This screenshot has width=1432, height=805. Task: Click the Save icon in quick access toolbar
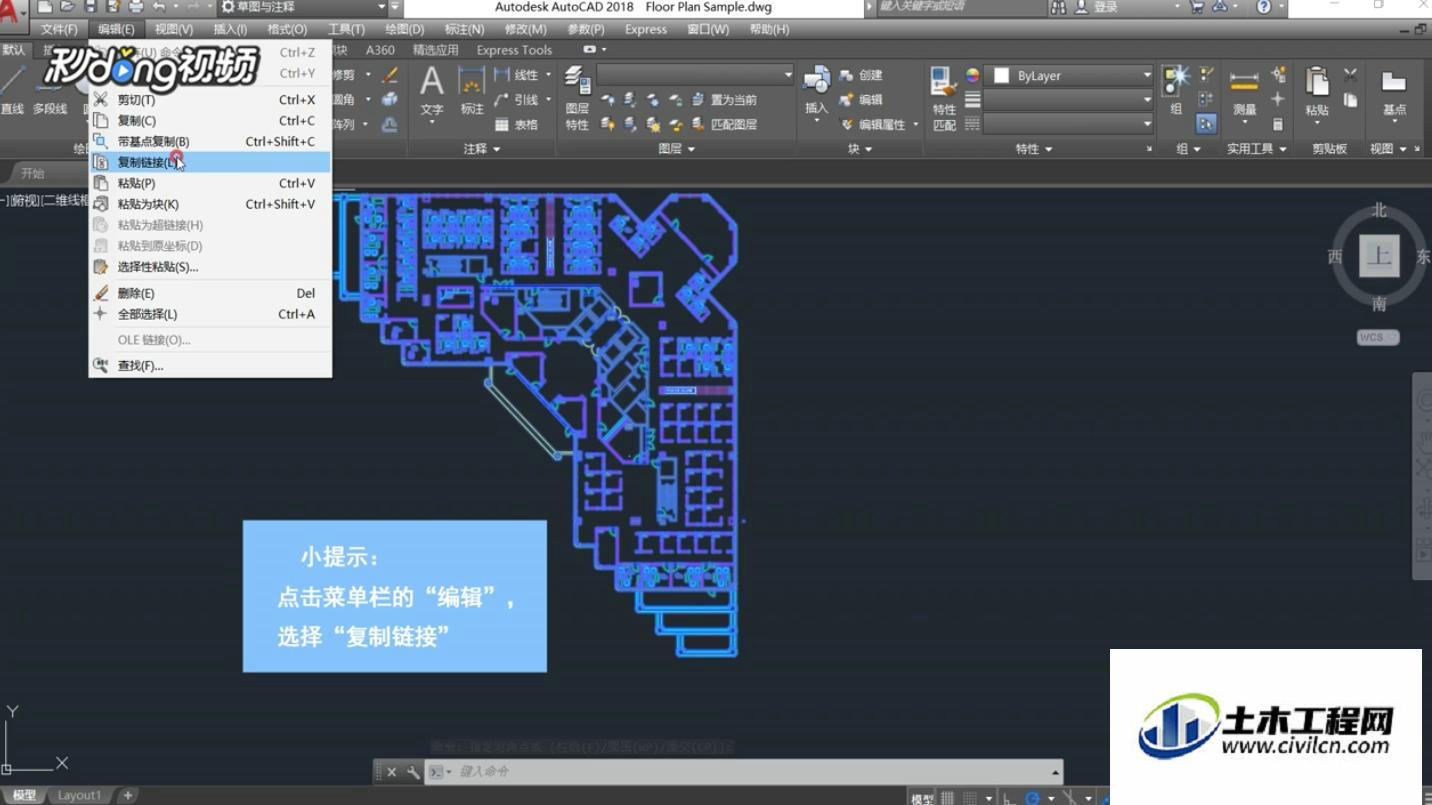click(x=91, y=7)
